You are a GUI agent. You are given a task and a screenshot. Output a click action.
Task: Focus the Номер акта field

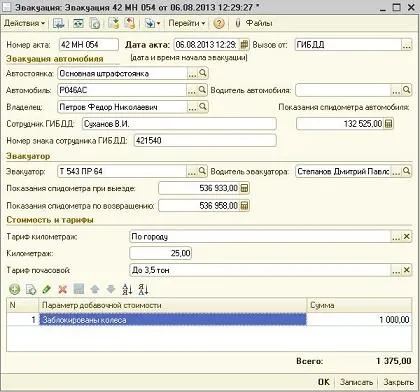[89, 45]
